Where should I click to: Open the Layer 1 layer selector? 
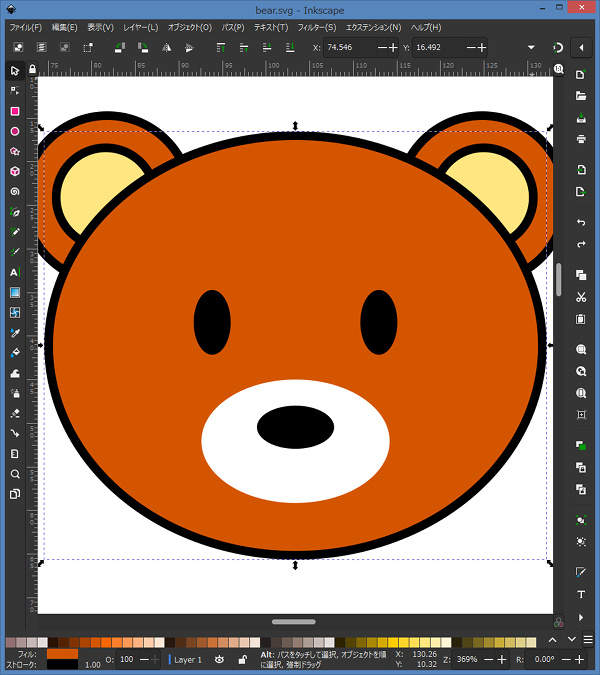pos(186,660)
